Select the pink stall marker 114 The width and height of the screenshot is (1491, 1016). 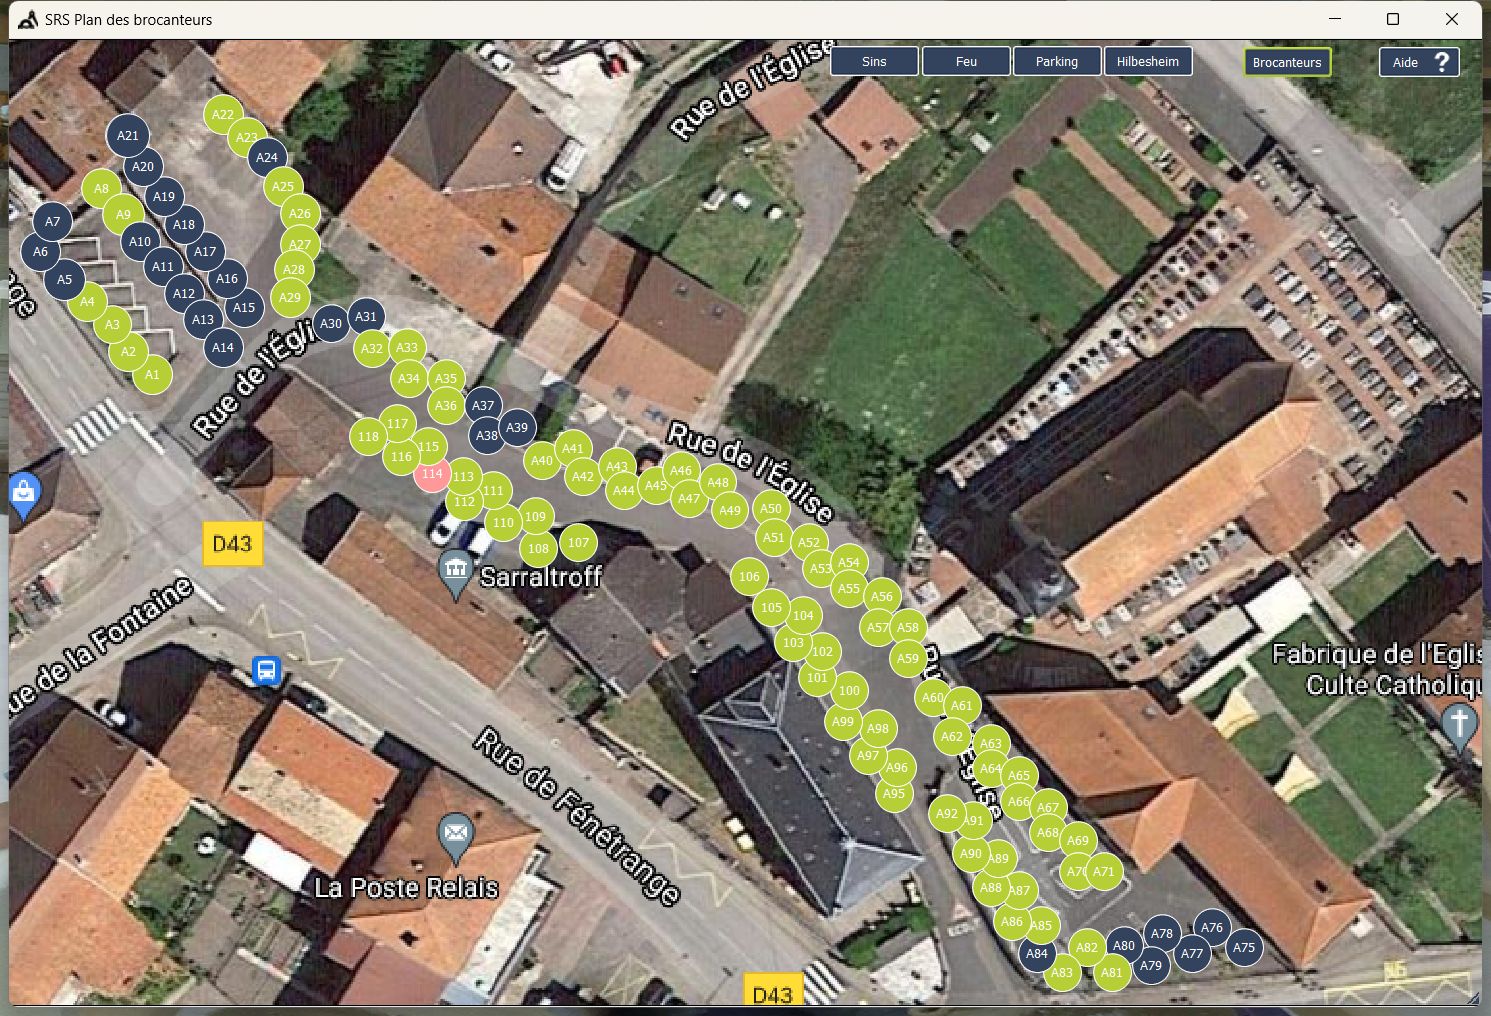pos(432,474)
